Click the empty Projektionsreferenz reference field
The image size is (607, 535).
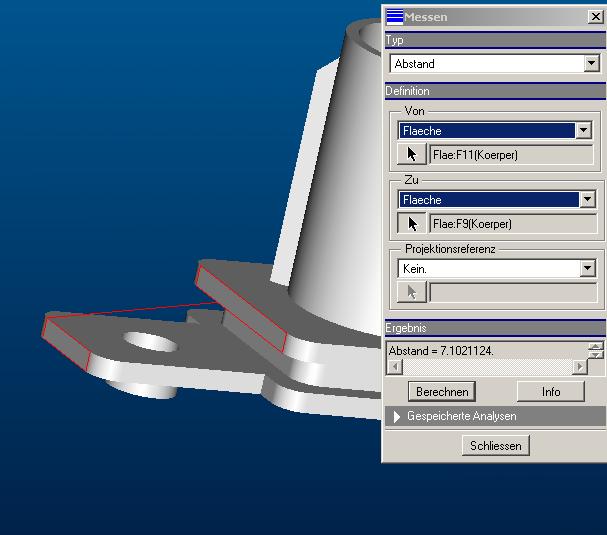pos(513,293)
